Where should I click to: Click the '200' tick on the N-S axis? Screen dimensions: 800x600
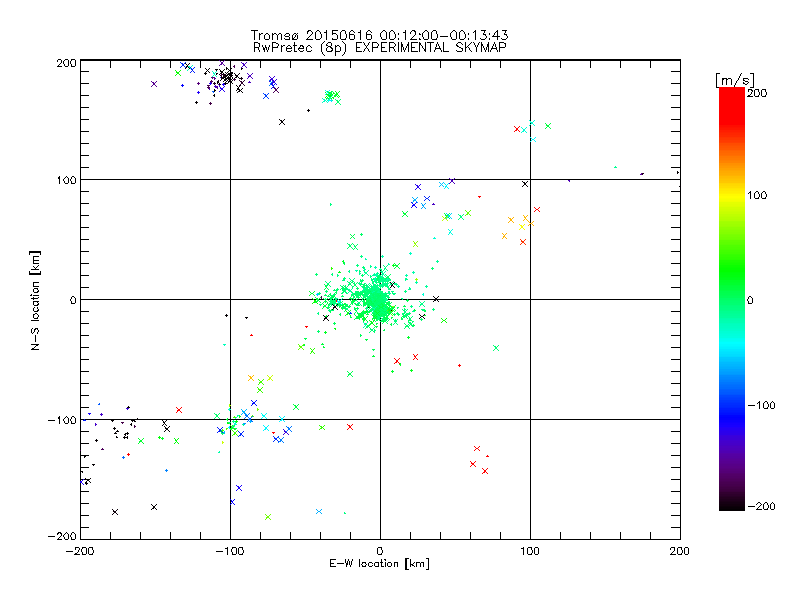pyautogui.click(x=66, y=63)
